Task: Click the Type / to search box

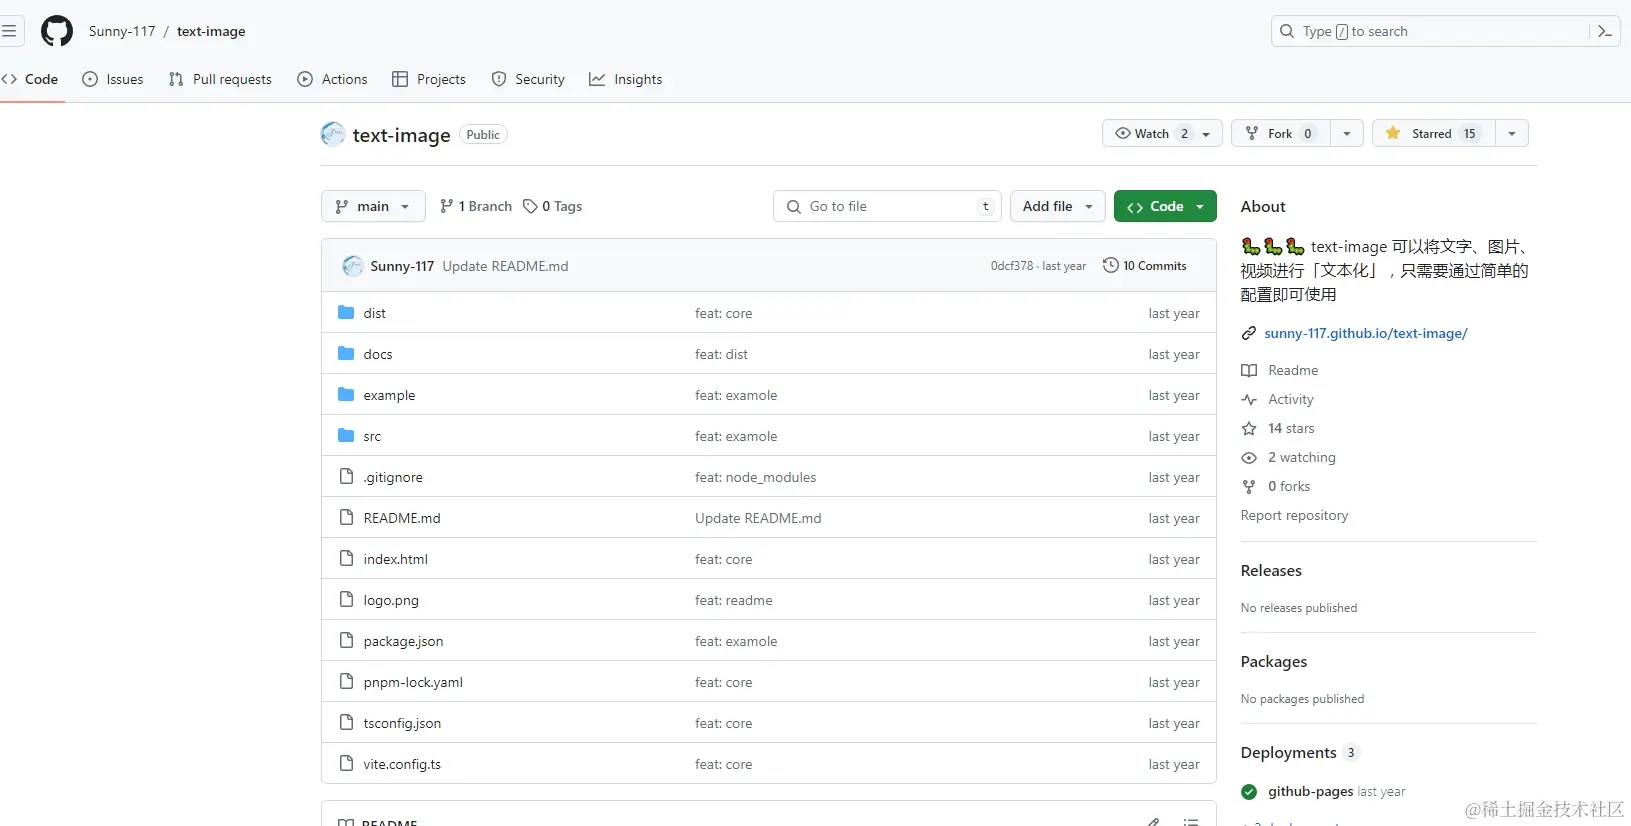Action: click(x=1429, y=31)
